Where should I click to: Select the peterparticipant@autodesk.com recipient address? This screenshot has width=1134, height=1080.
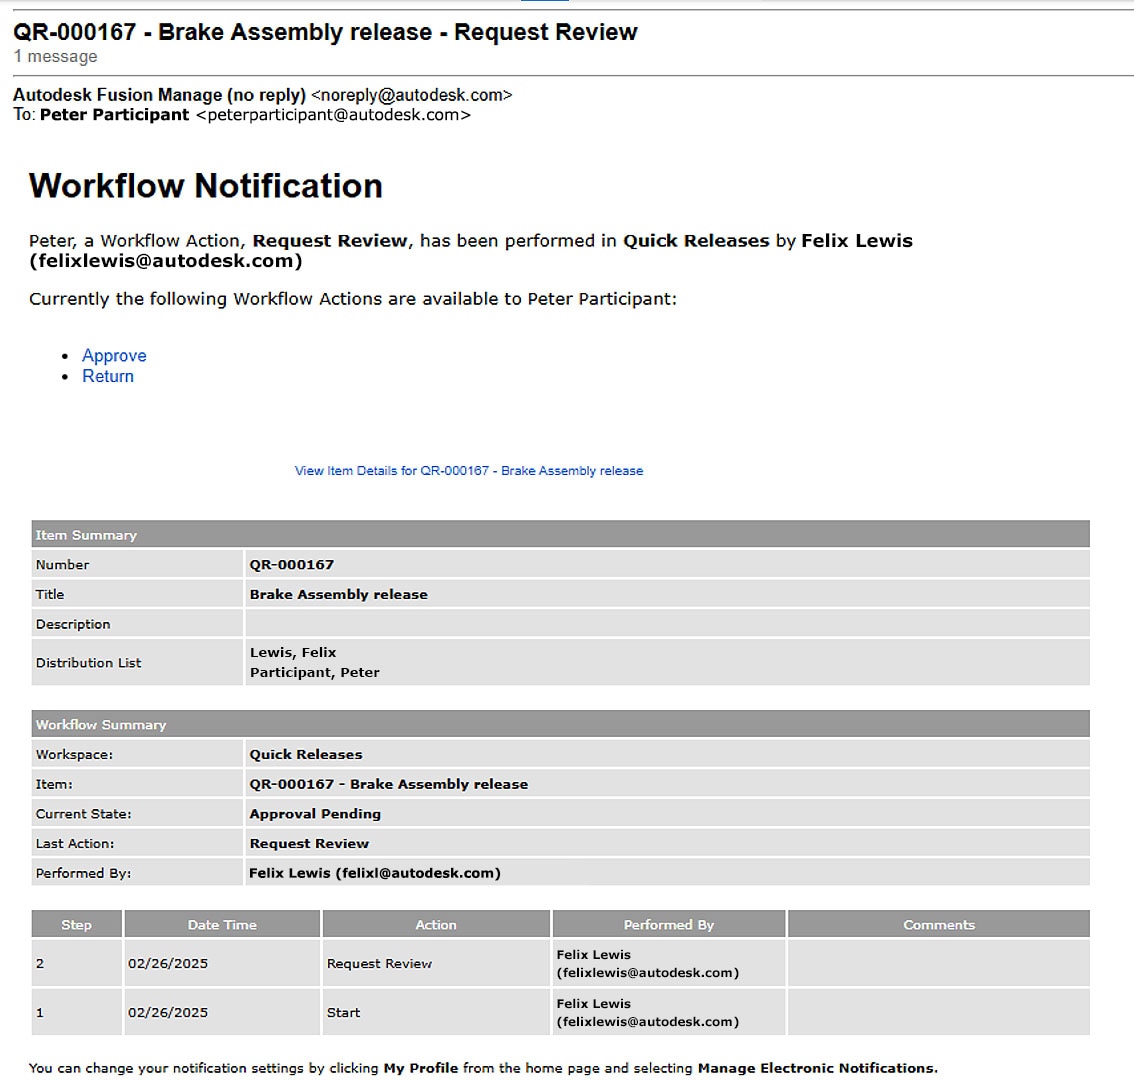333,115
